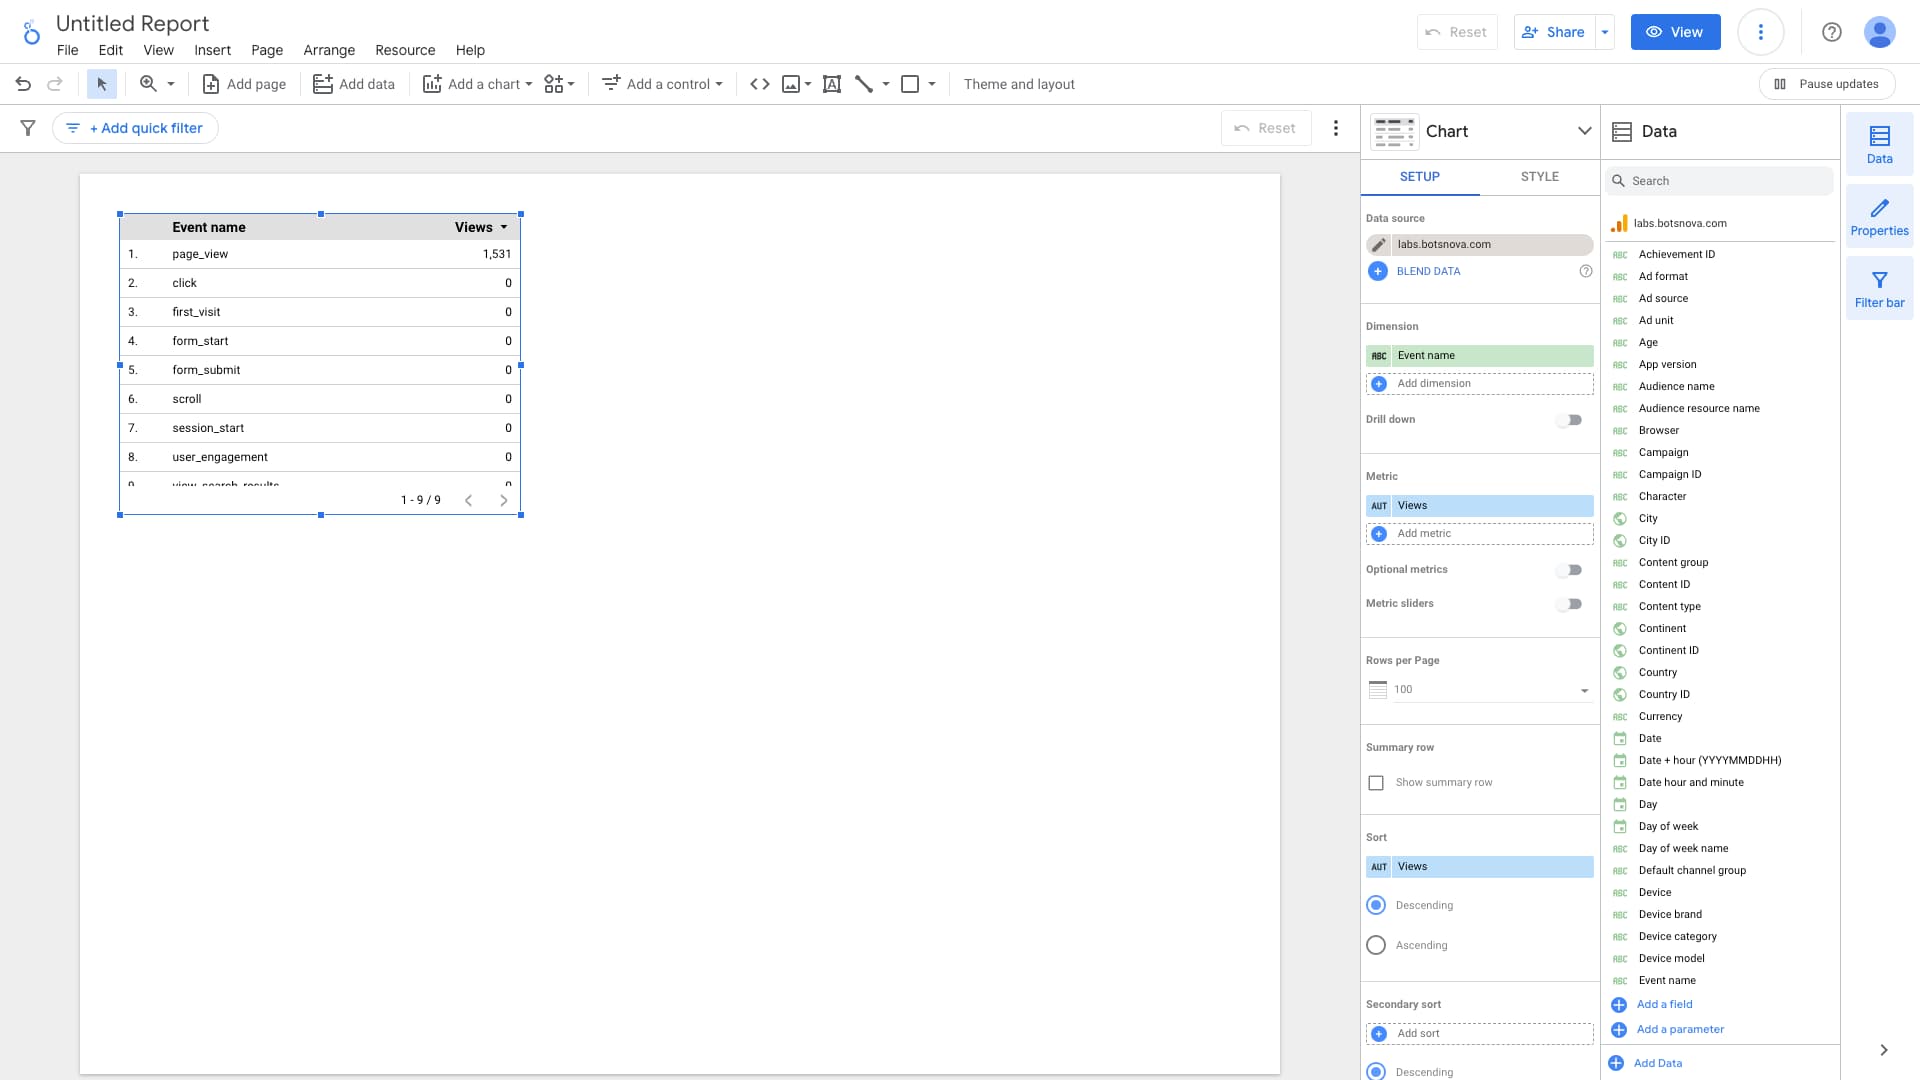The width and height of the screenshot is (1920, 1080).
Task: Select Descending sort order under Views
Action: (x=1376, y=905)
